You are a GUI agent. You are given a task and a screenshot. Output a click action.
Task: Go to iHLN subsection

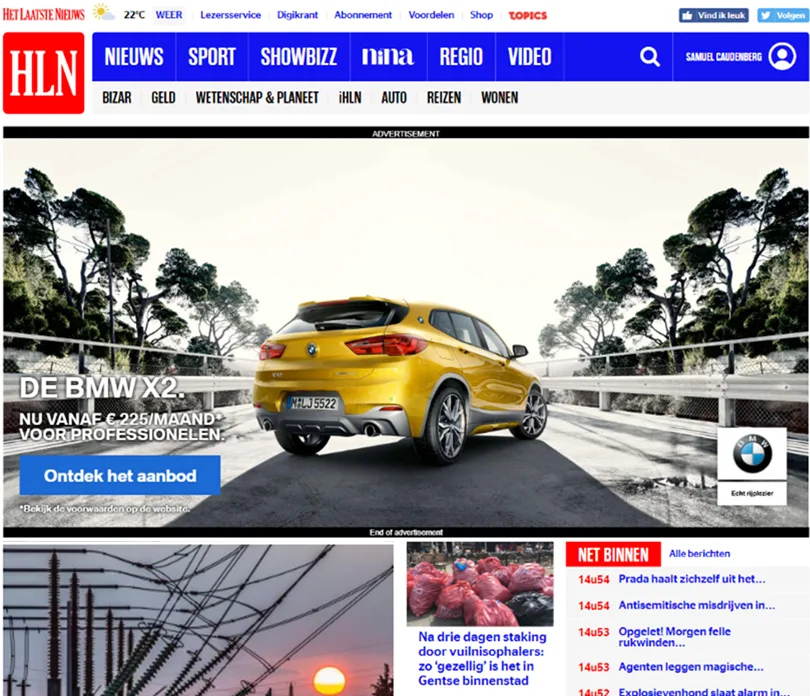[350, 98]
